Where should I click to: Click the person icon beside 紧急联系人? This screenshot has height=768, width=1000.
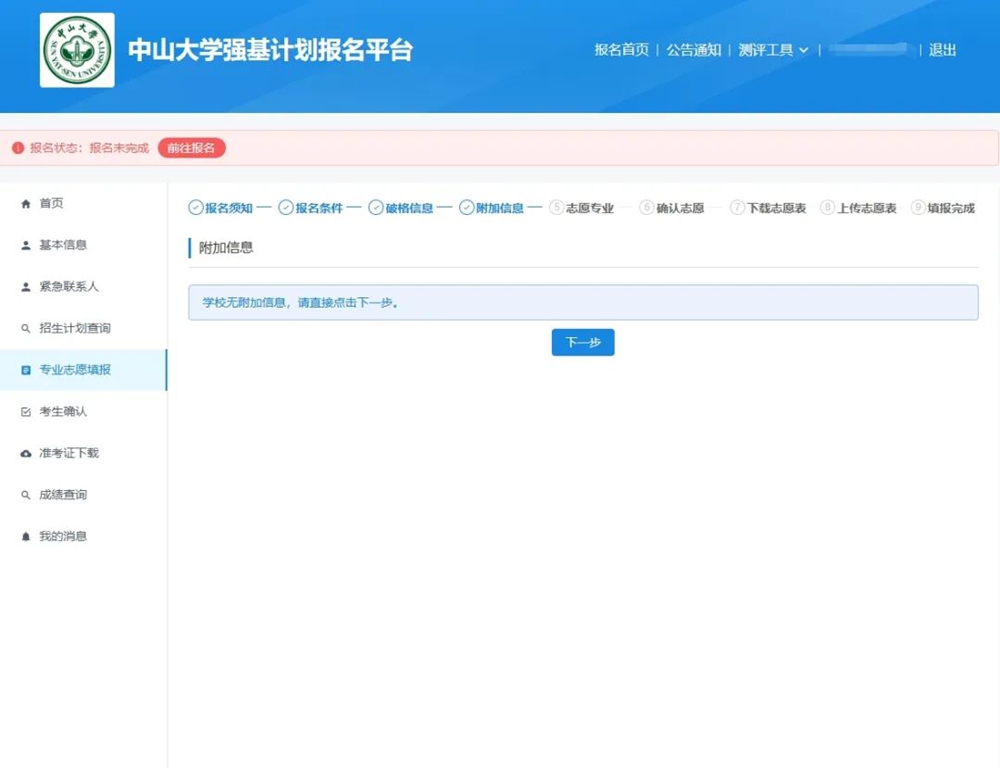(26, 287)
